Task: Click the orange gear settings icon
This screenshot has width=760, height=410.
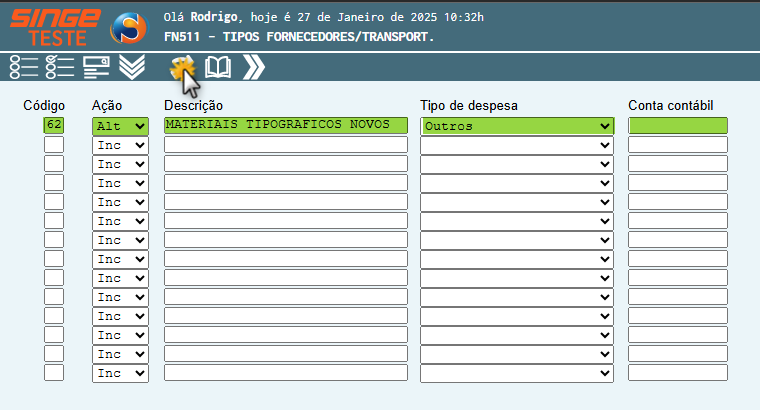Action: coord(182,67)
